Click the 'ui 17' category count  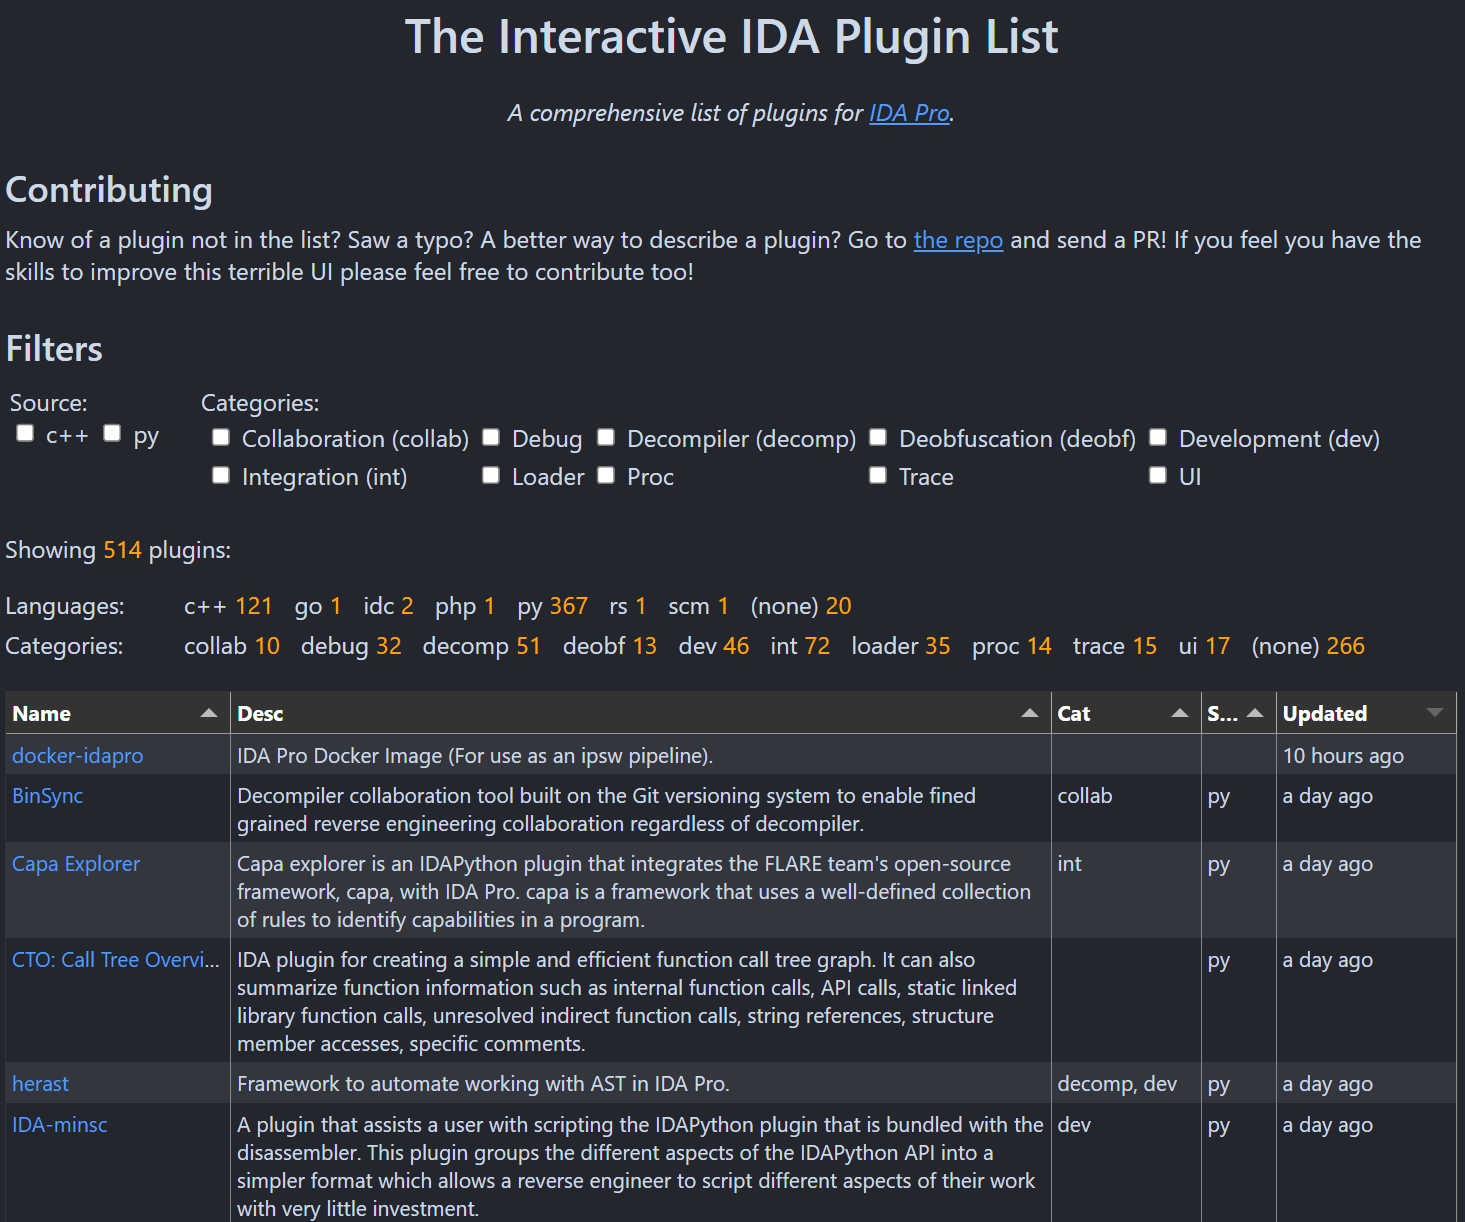click(x=1204, y=646)
